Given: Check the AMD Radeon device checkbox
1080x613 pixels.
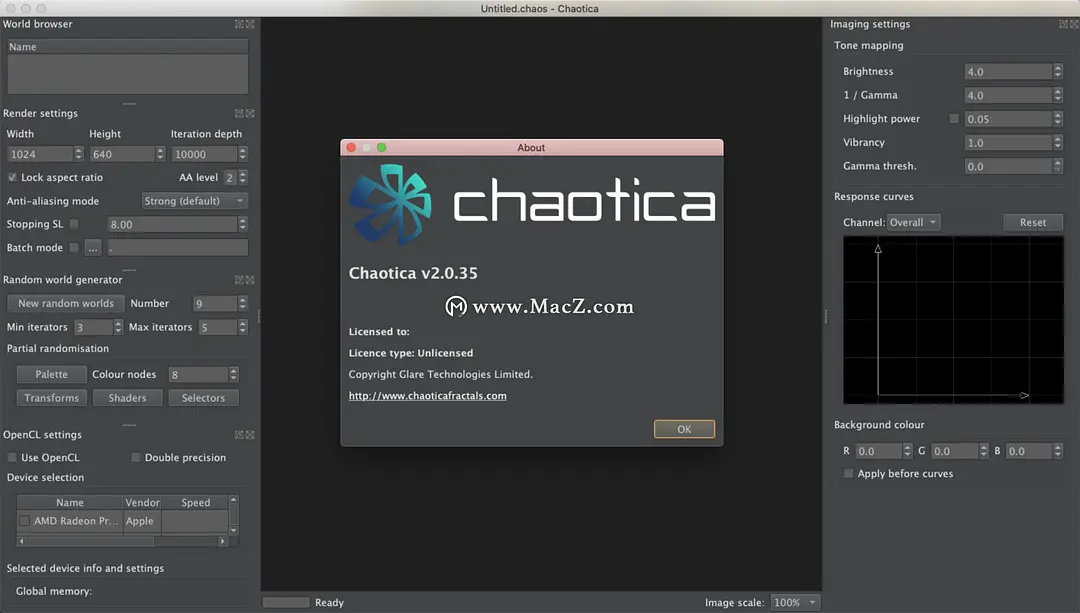Looking at the screenshot, I should tap(25, 521).
